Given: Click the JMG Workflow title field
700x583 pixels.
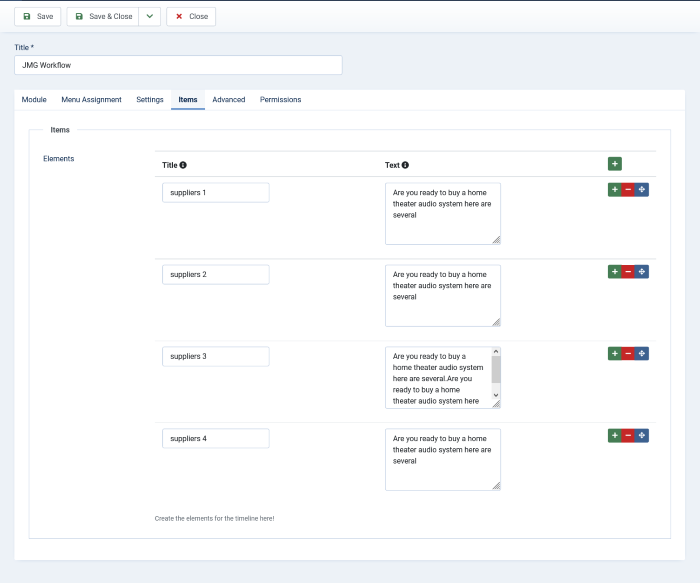Looking at the screenshot, I should click(x=178, y=65).
